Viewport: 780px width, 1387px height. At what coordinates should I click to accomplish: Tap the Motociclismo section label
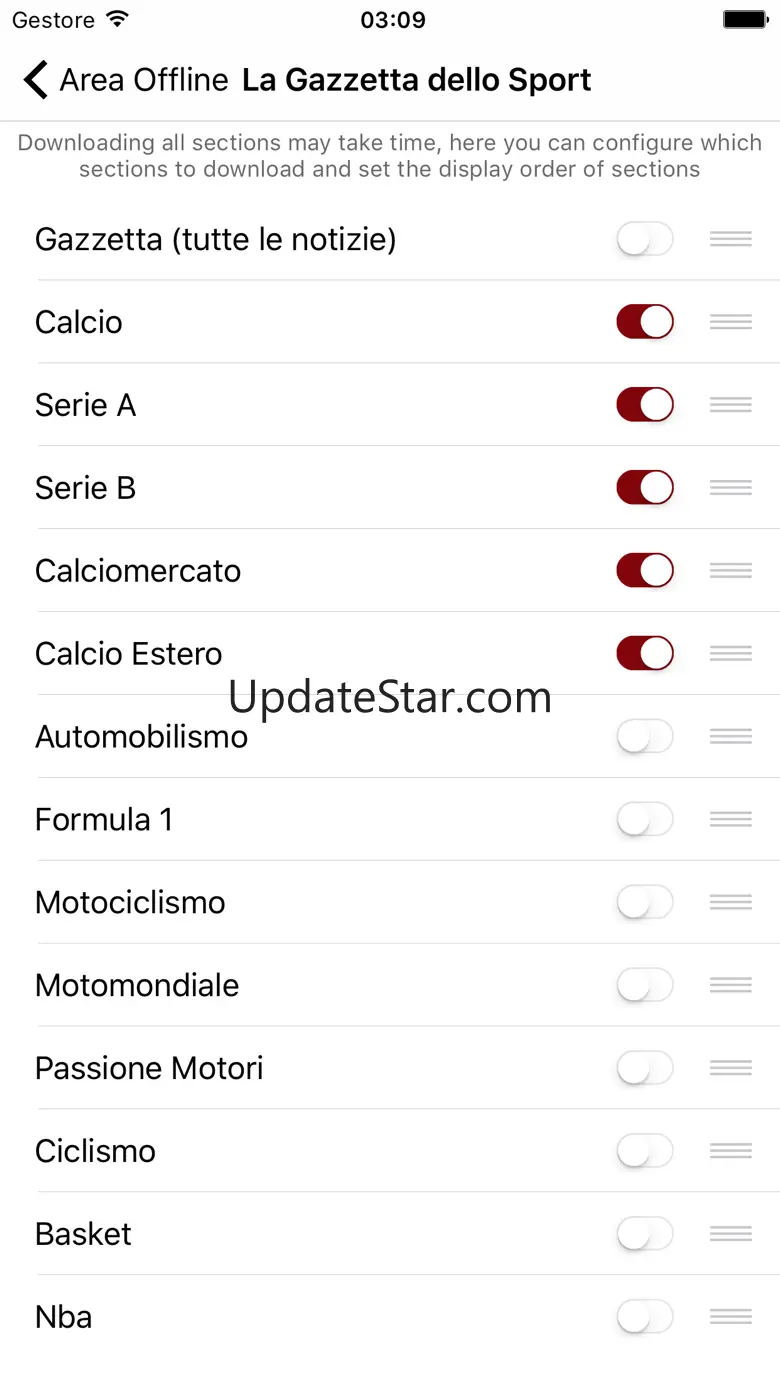click(130, 902)
